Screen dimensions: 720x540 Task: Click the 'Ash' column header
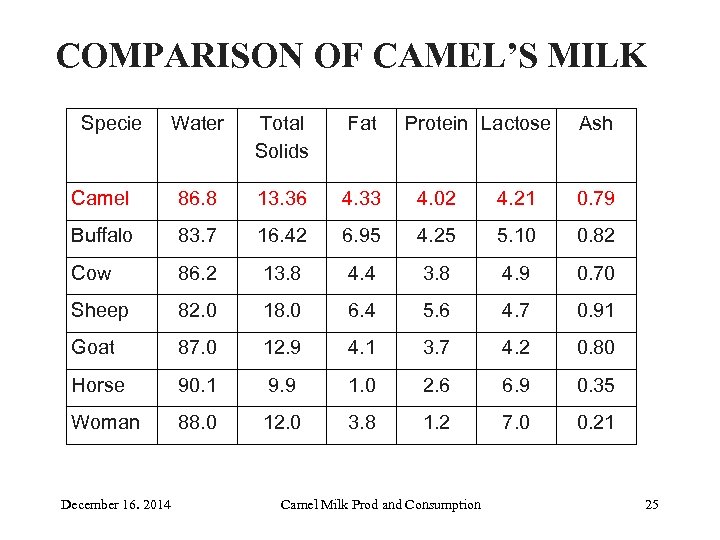tap(595, 124)
